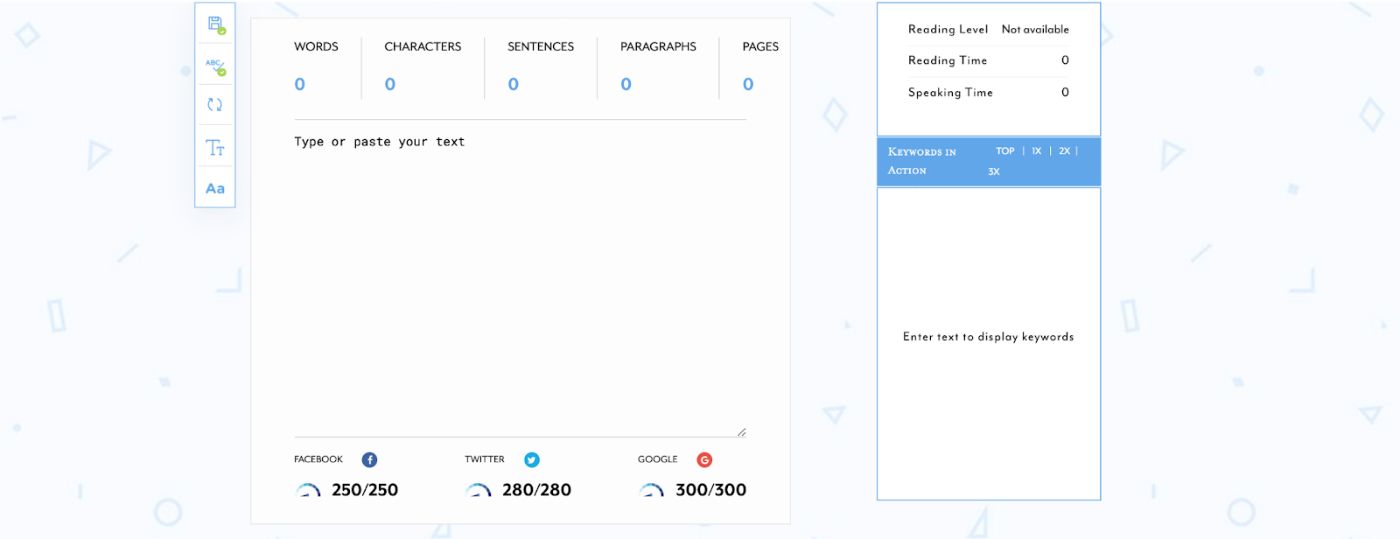Click the save text icon in sidebar

click(215, 24)
